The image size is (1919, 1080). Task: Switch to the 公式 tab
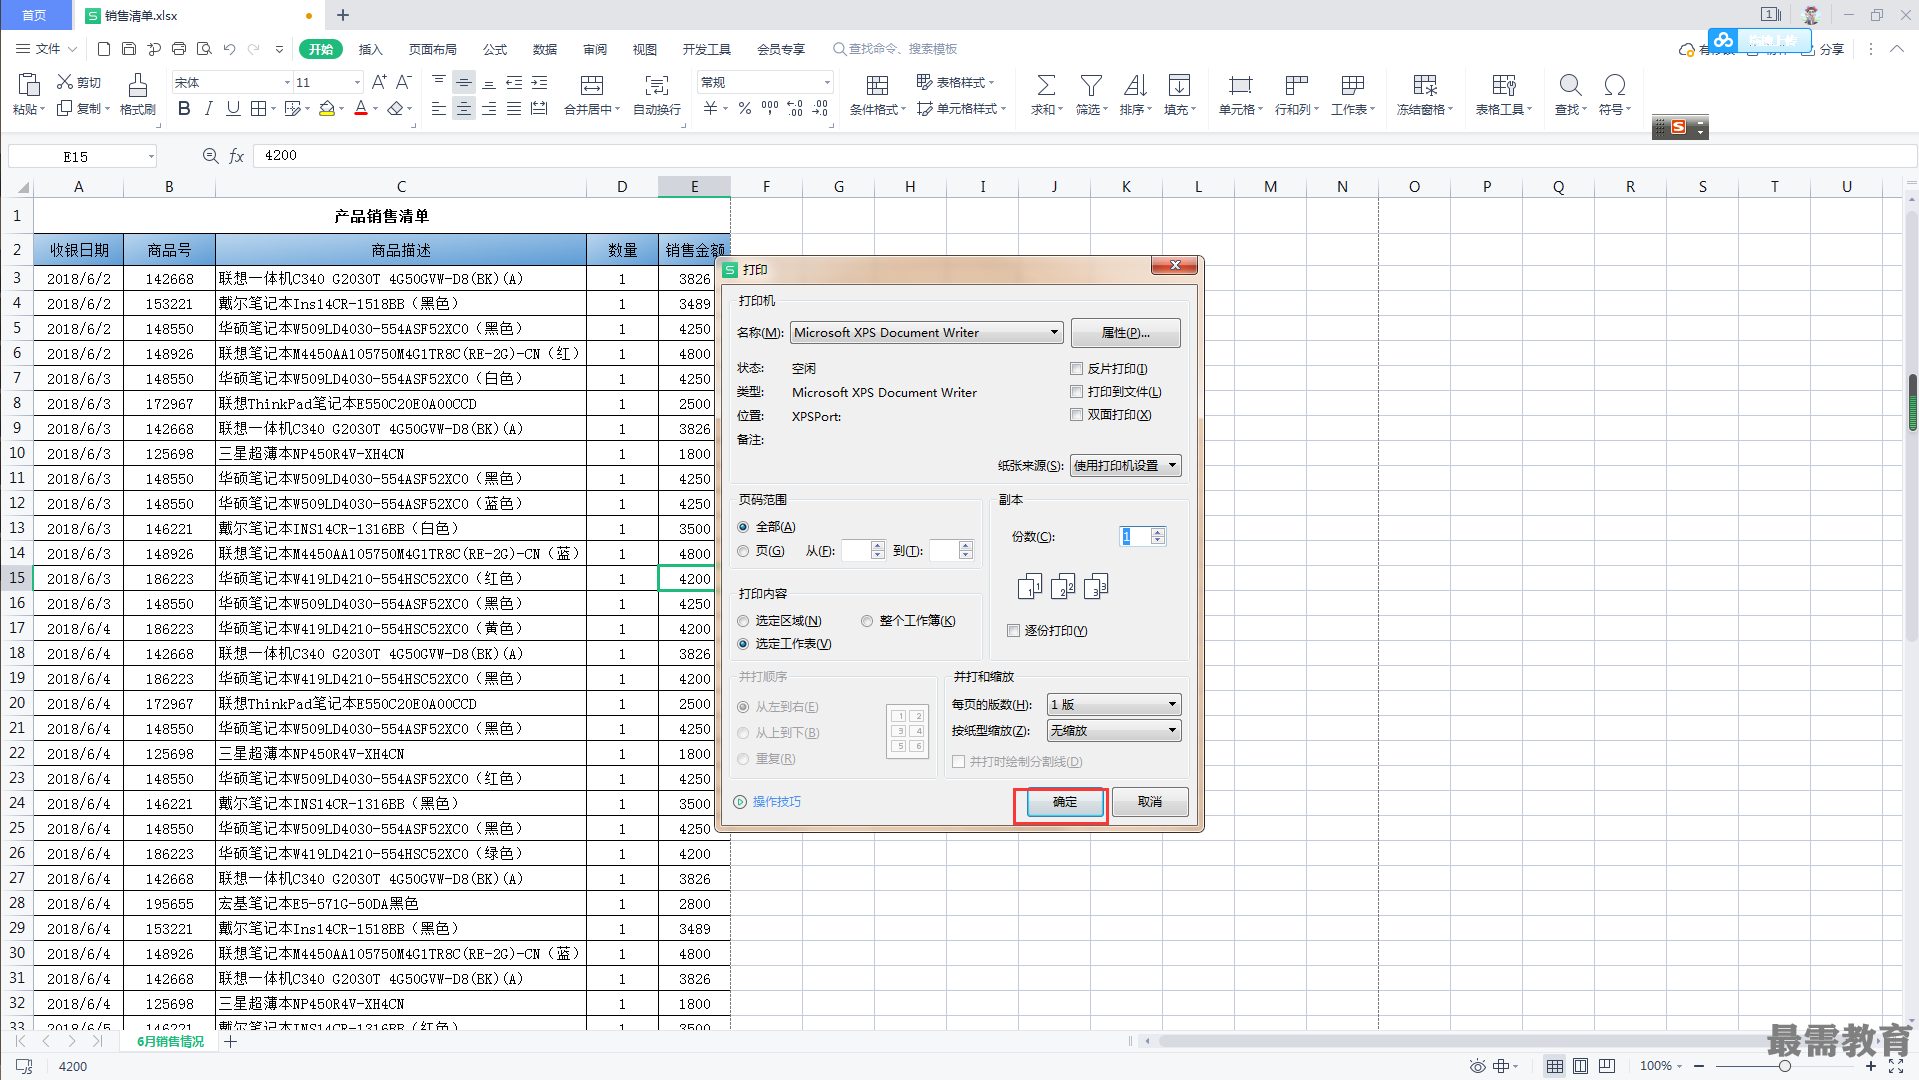click(495, 49)
